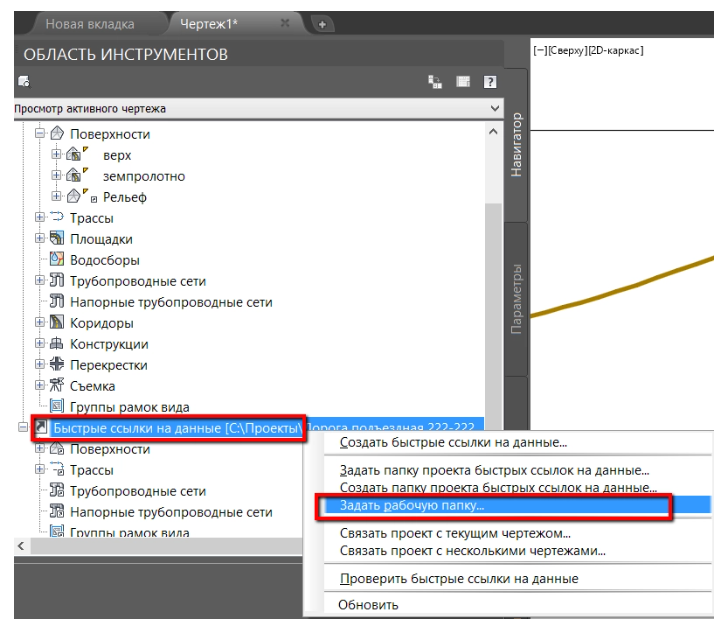Click the tree vertical scrollbar

coord(492,300)
